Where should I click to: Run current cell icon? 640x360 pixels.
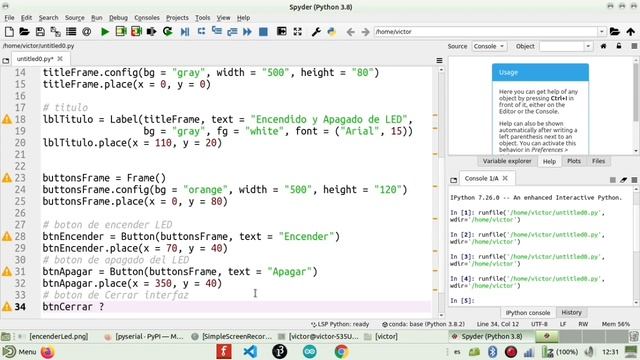click(x=121, y=31)
